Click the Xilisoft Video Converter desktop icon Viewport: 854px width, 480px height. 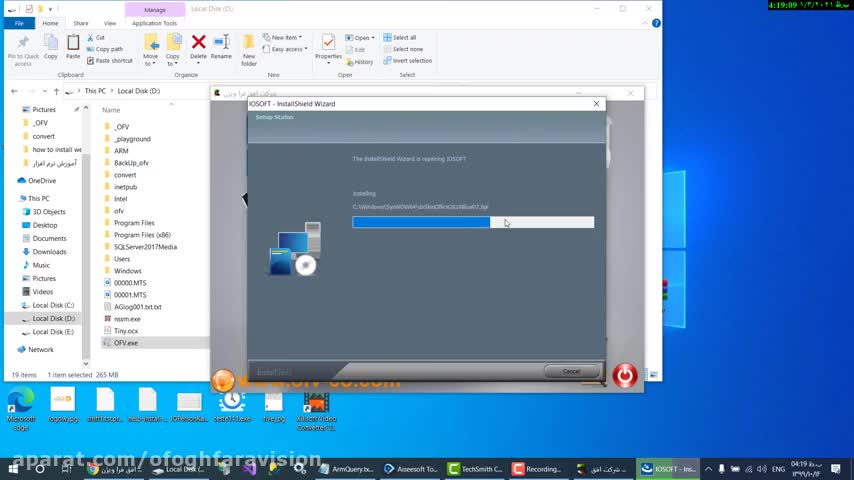(x=316, y=407)
